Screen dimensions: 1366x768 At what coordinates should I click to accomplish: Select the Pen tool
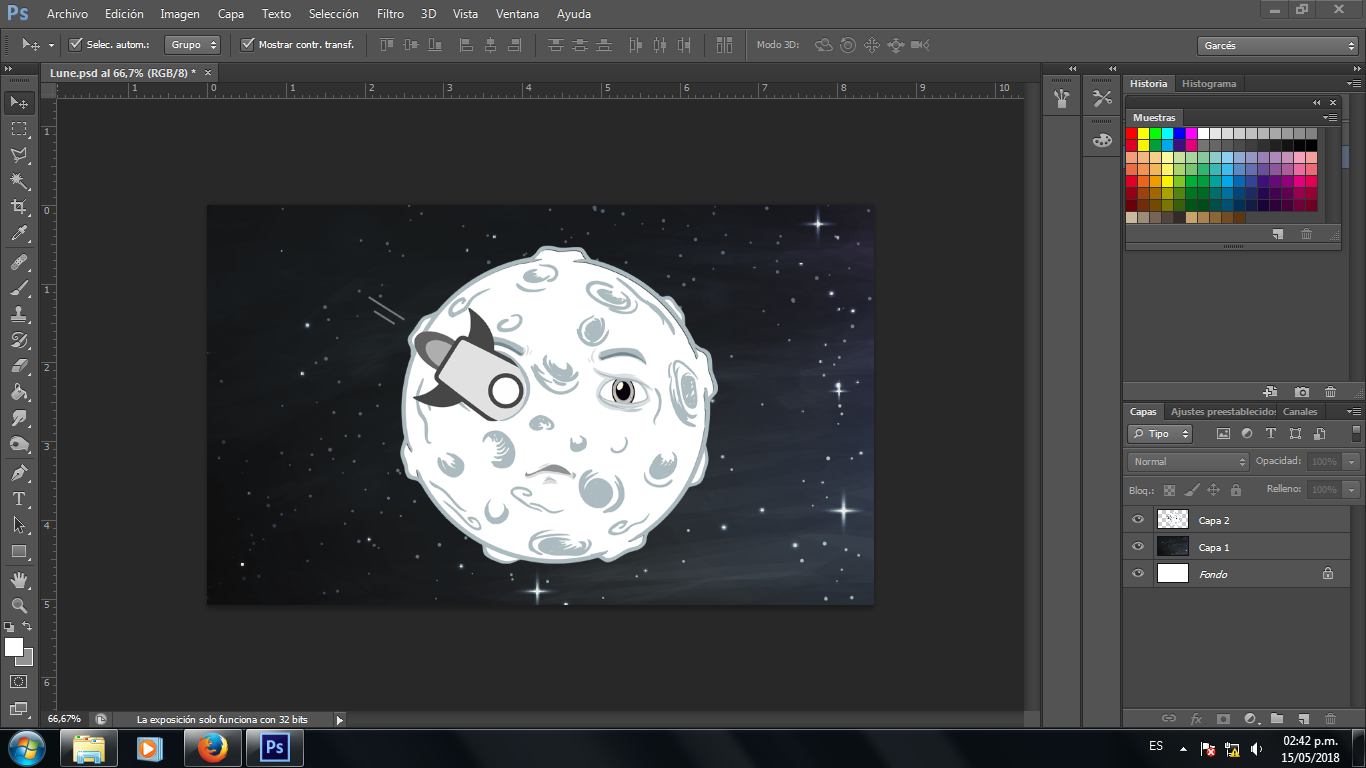click(x=19, y=472)
